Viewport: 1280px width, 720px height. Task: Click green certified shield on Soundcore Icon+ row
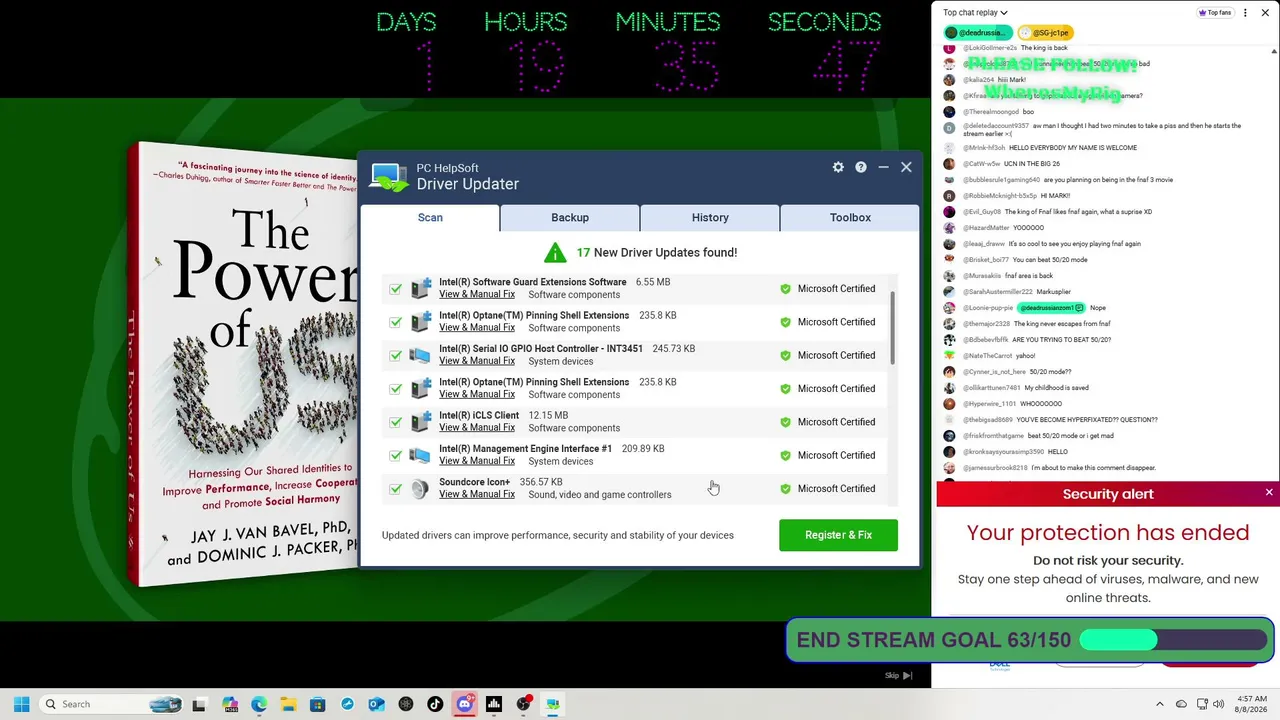tap(785, 489)
